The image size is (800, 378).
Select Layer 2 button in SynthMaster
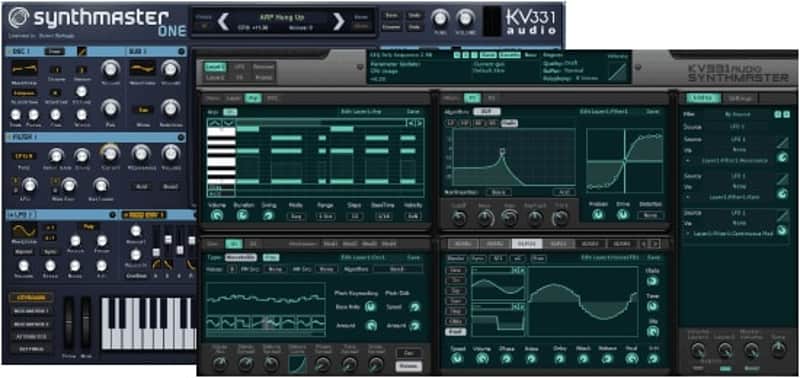[x=215, y=78]
